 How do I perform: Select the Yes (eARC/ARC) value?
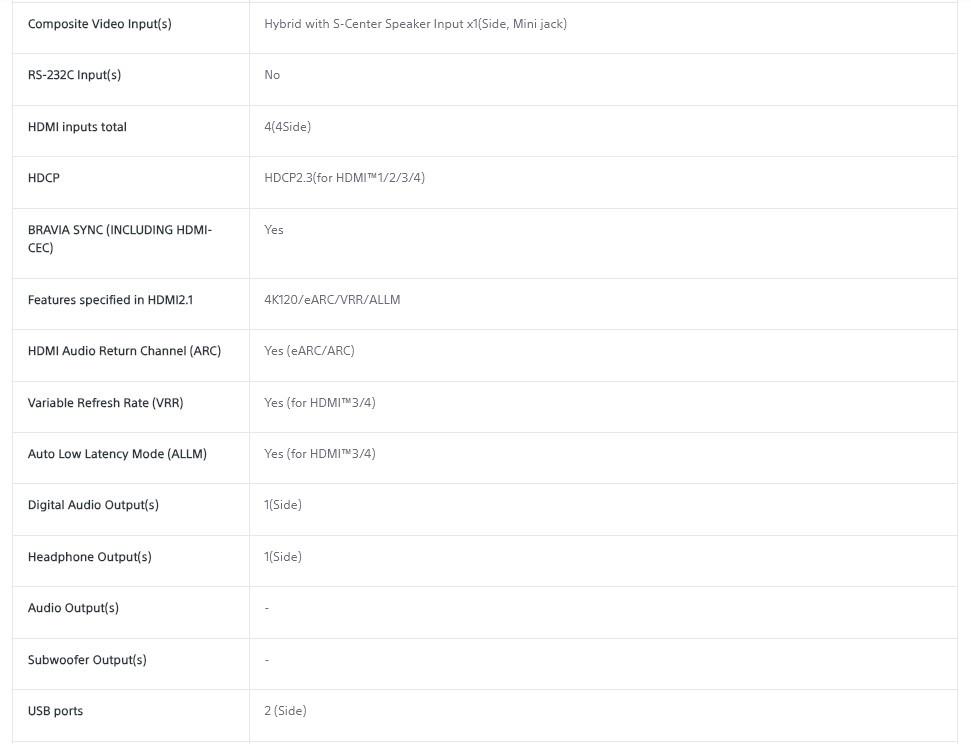(309, 351)
